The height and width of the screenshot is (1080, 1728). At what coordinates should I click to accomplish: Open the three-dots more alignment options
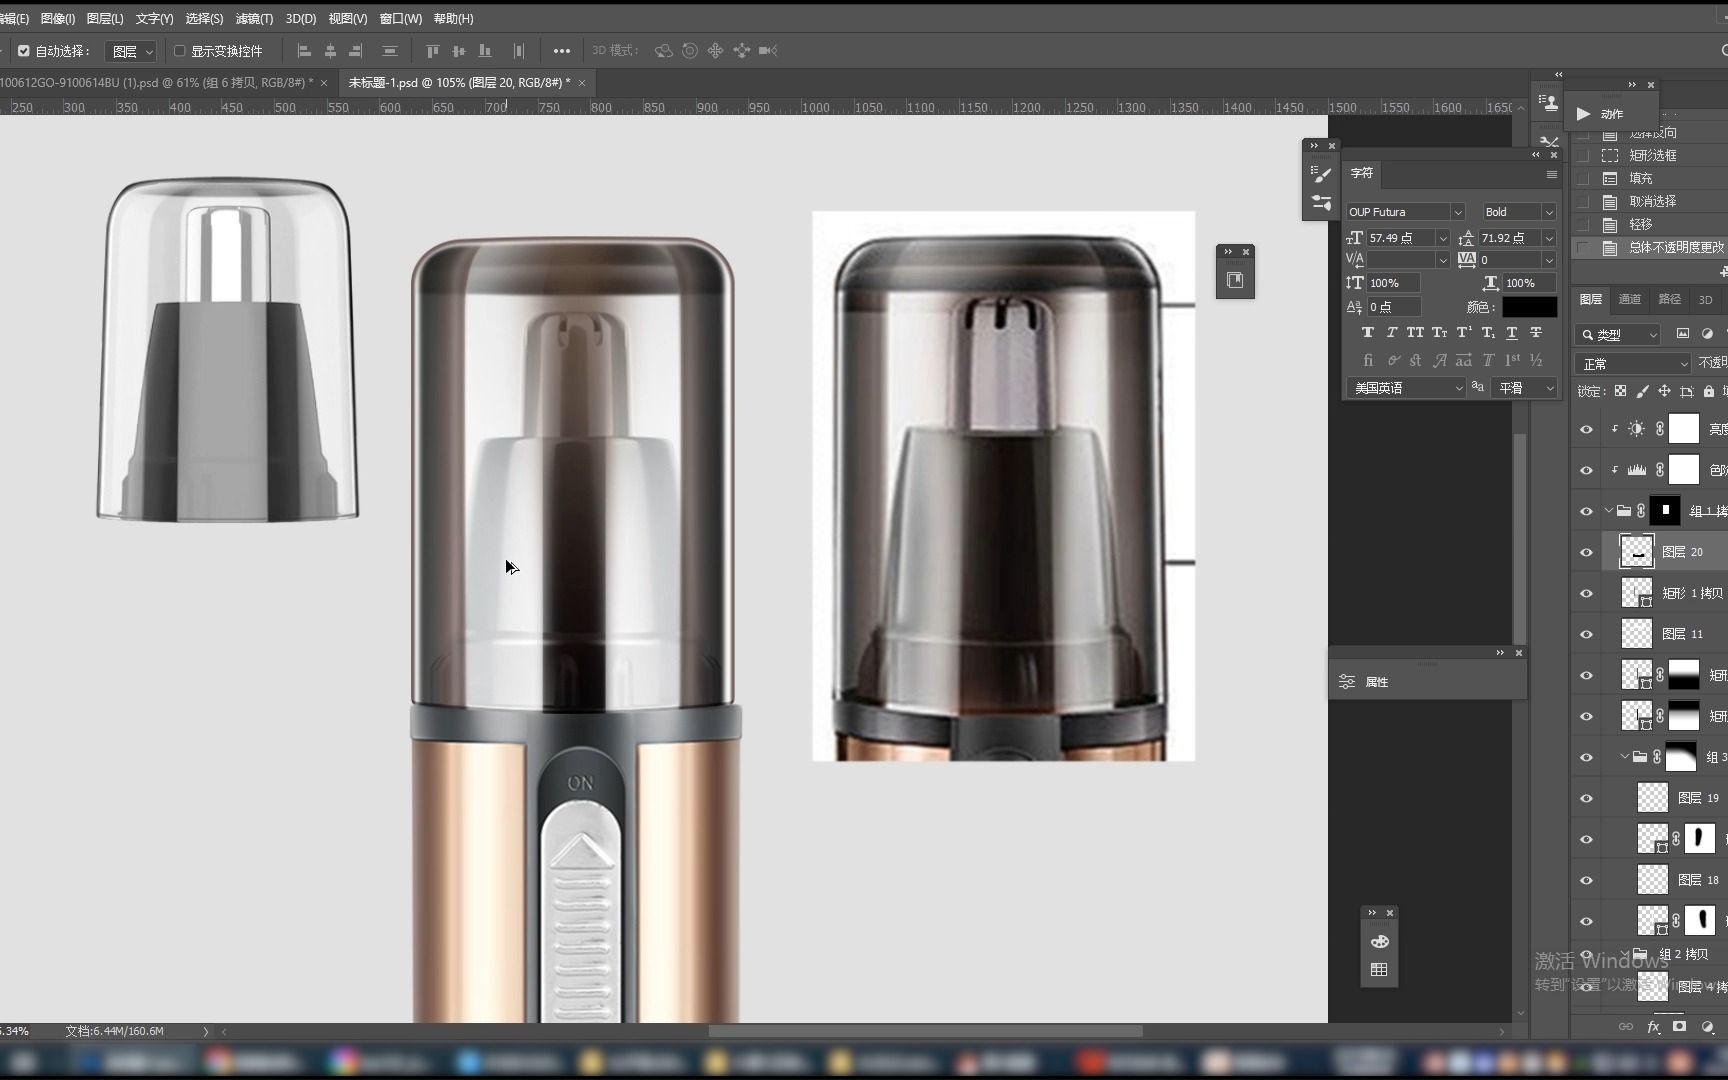point(562,51)
